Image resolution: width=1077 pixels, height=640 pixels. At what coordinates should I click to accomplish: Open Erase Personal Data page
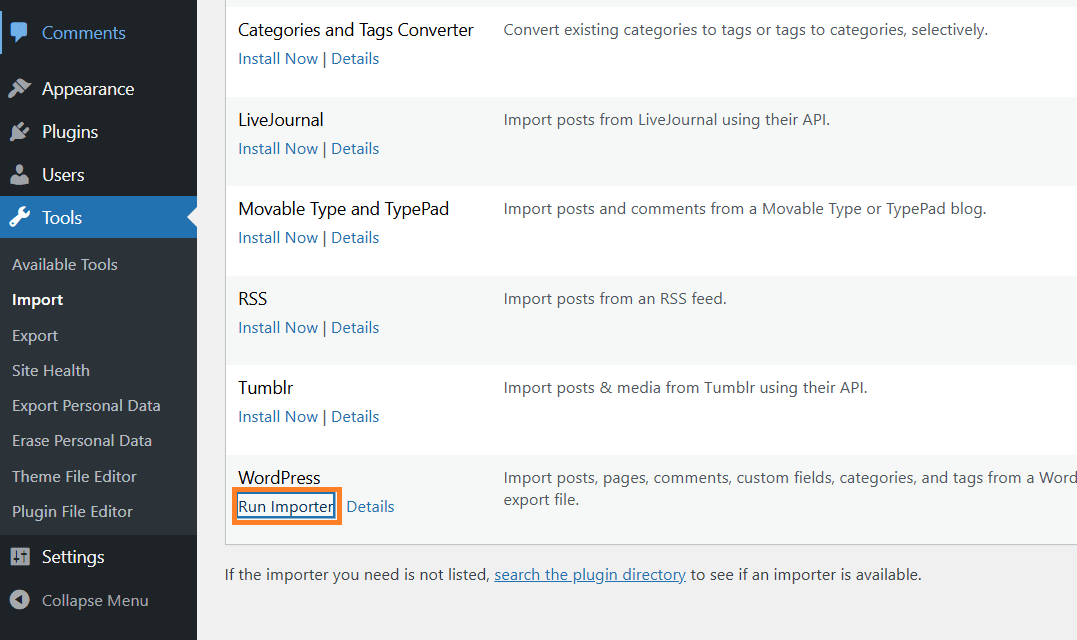[82, 440]
